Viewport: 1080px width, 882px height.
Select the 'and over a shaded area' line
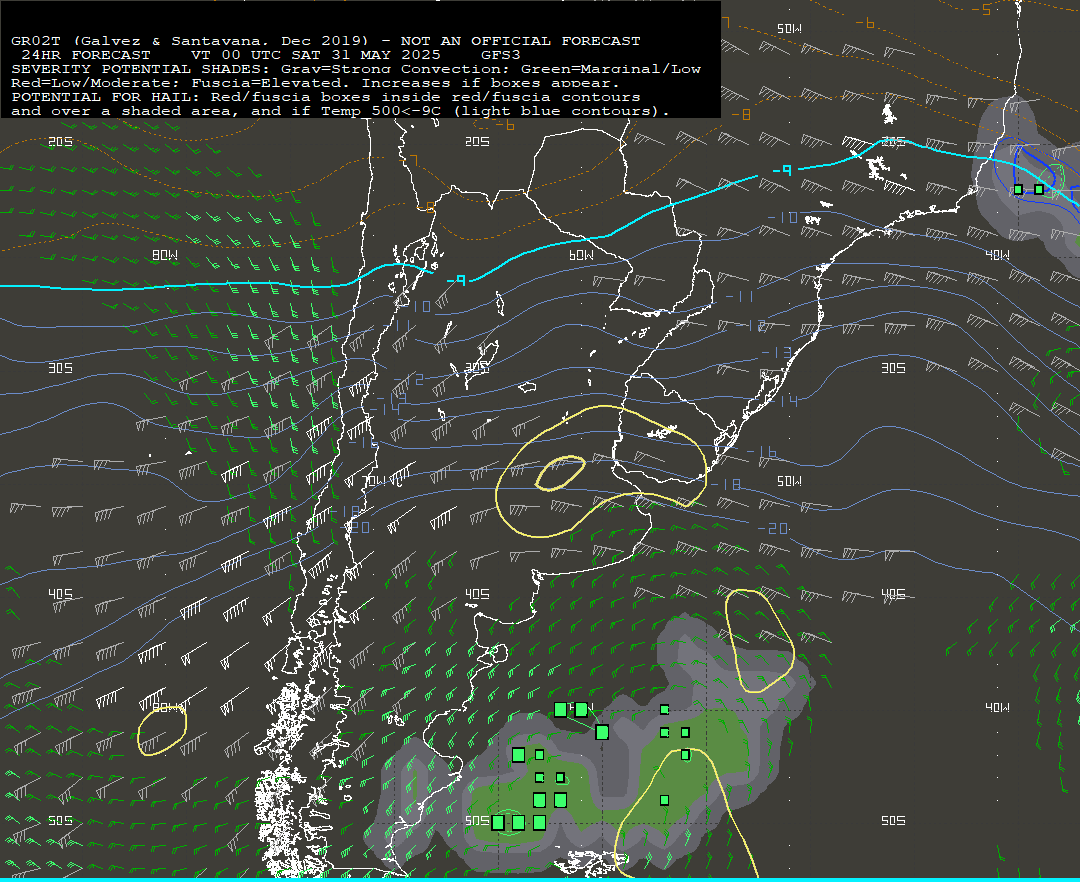point(340,111)
